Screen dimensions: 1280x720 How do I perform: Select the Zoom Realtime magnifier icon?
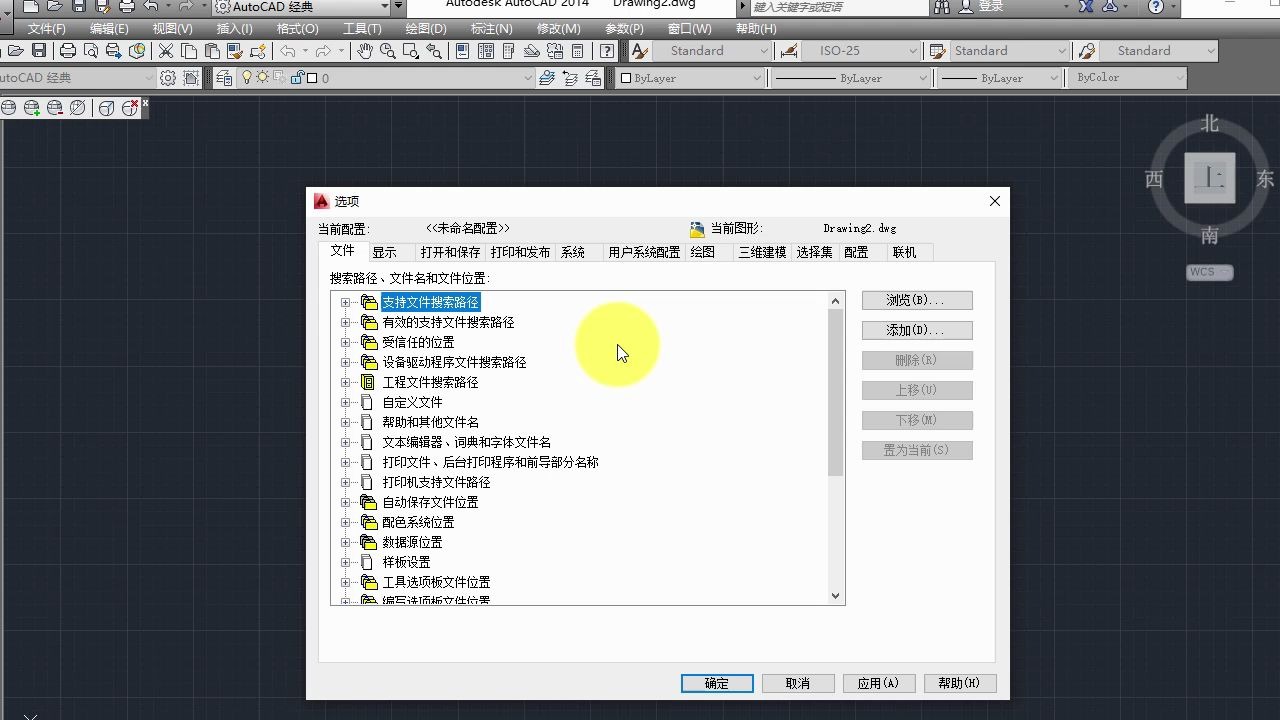388,51
